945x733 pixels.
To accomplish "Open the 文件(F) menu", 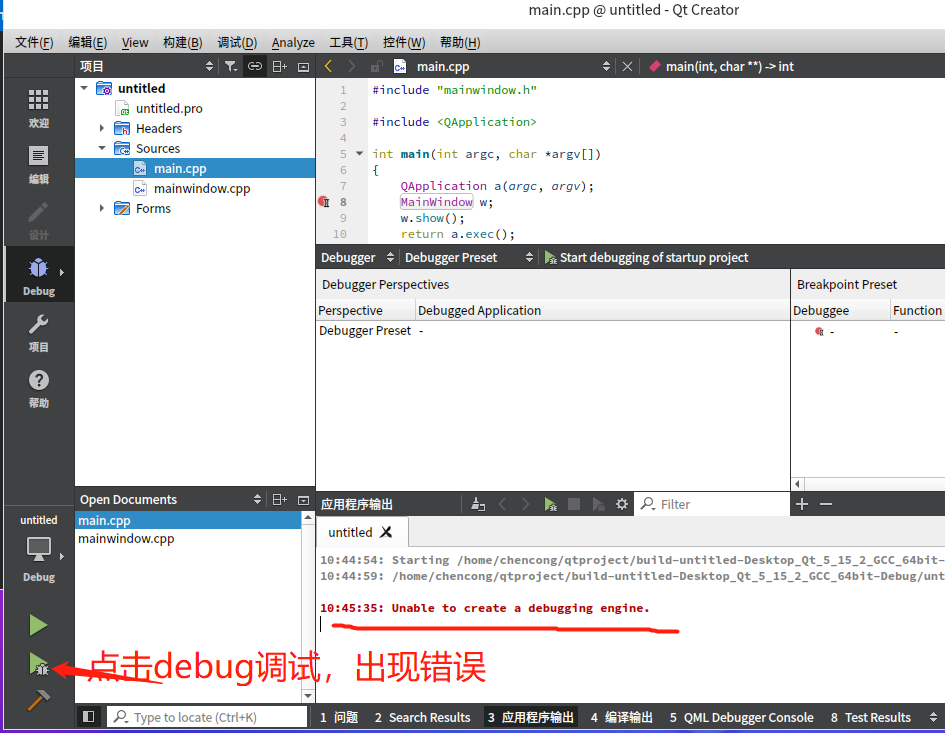I will pyautogui.click(x=34, y=42).
